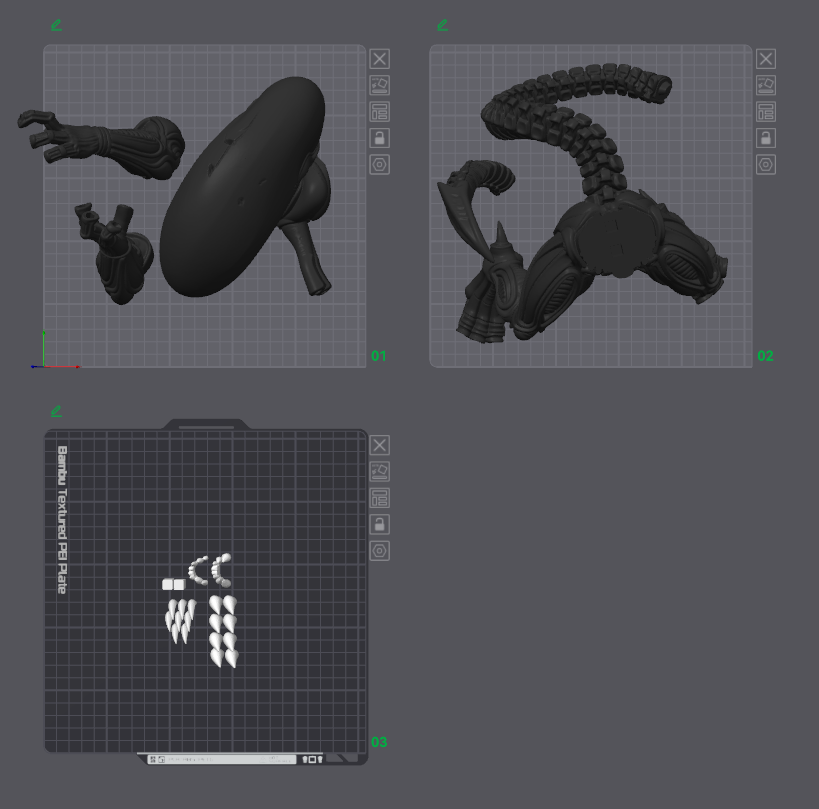Arrange objects on plate 01
Screen dimensions: 819x809
coord(379,112)
